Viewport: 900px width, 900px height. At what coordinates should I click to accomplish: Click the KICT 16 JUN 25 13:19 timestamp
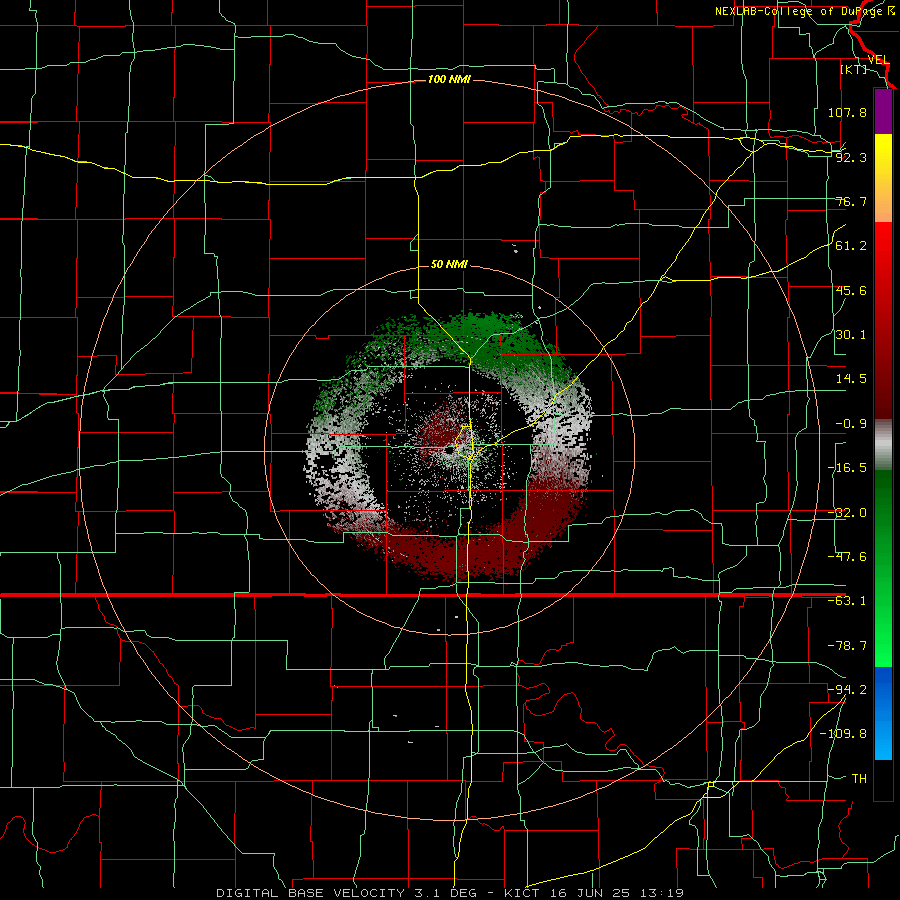click(x=594, y=893)
